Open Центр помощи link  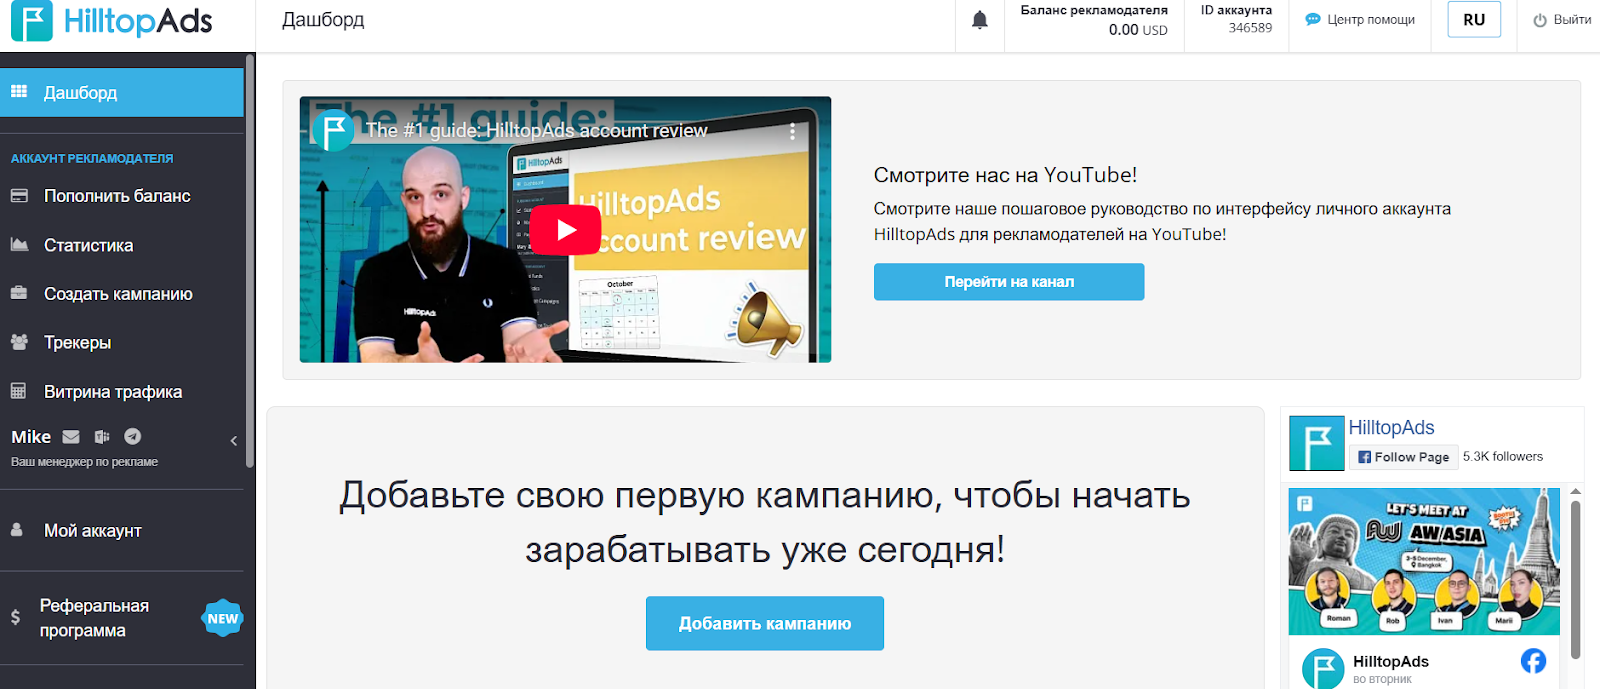(x=1371, y=19)
